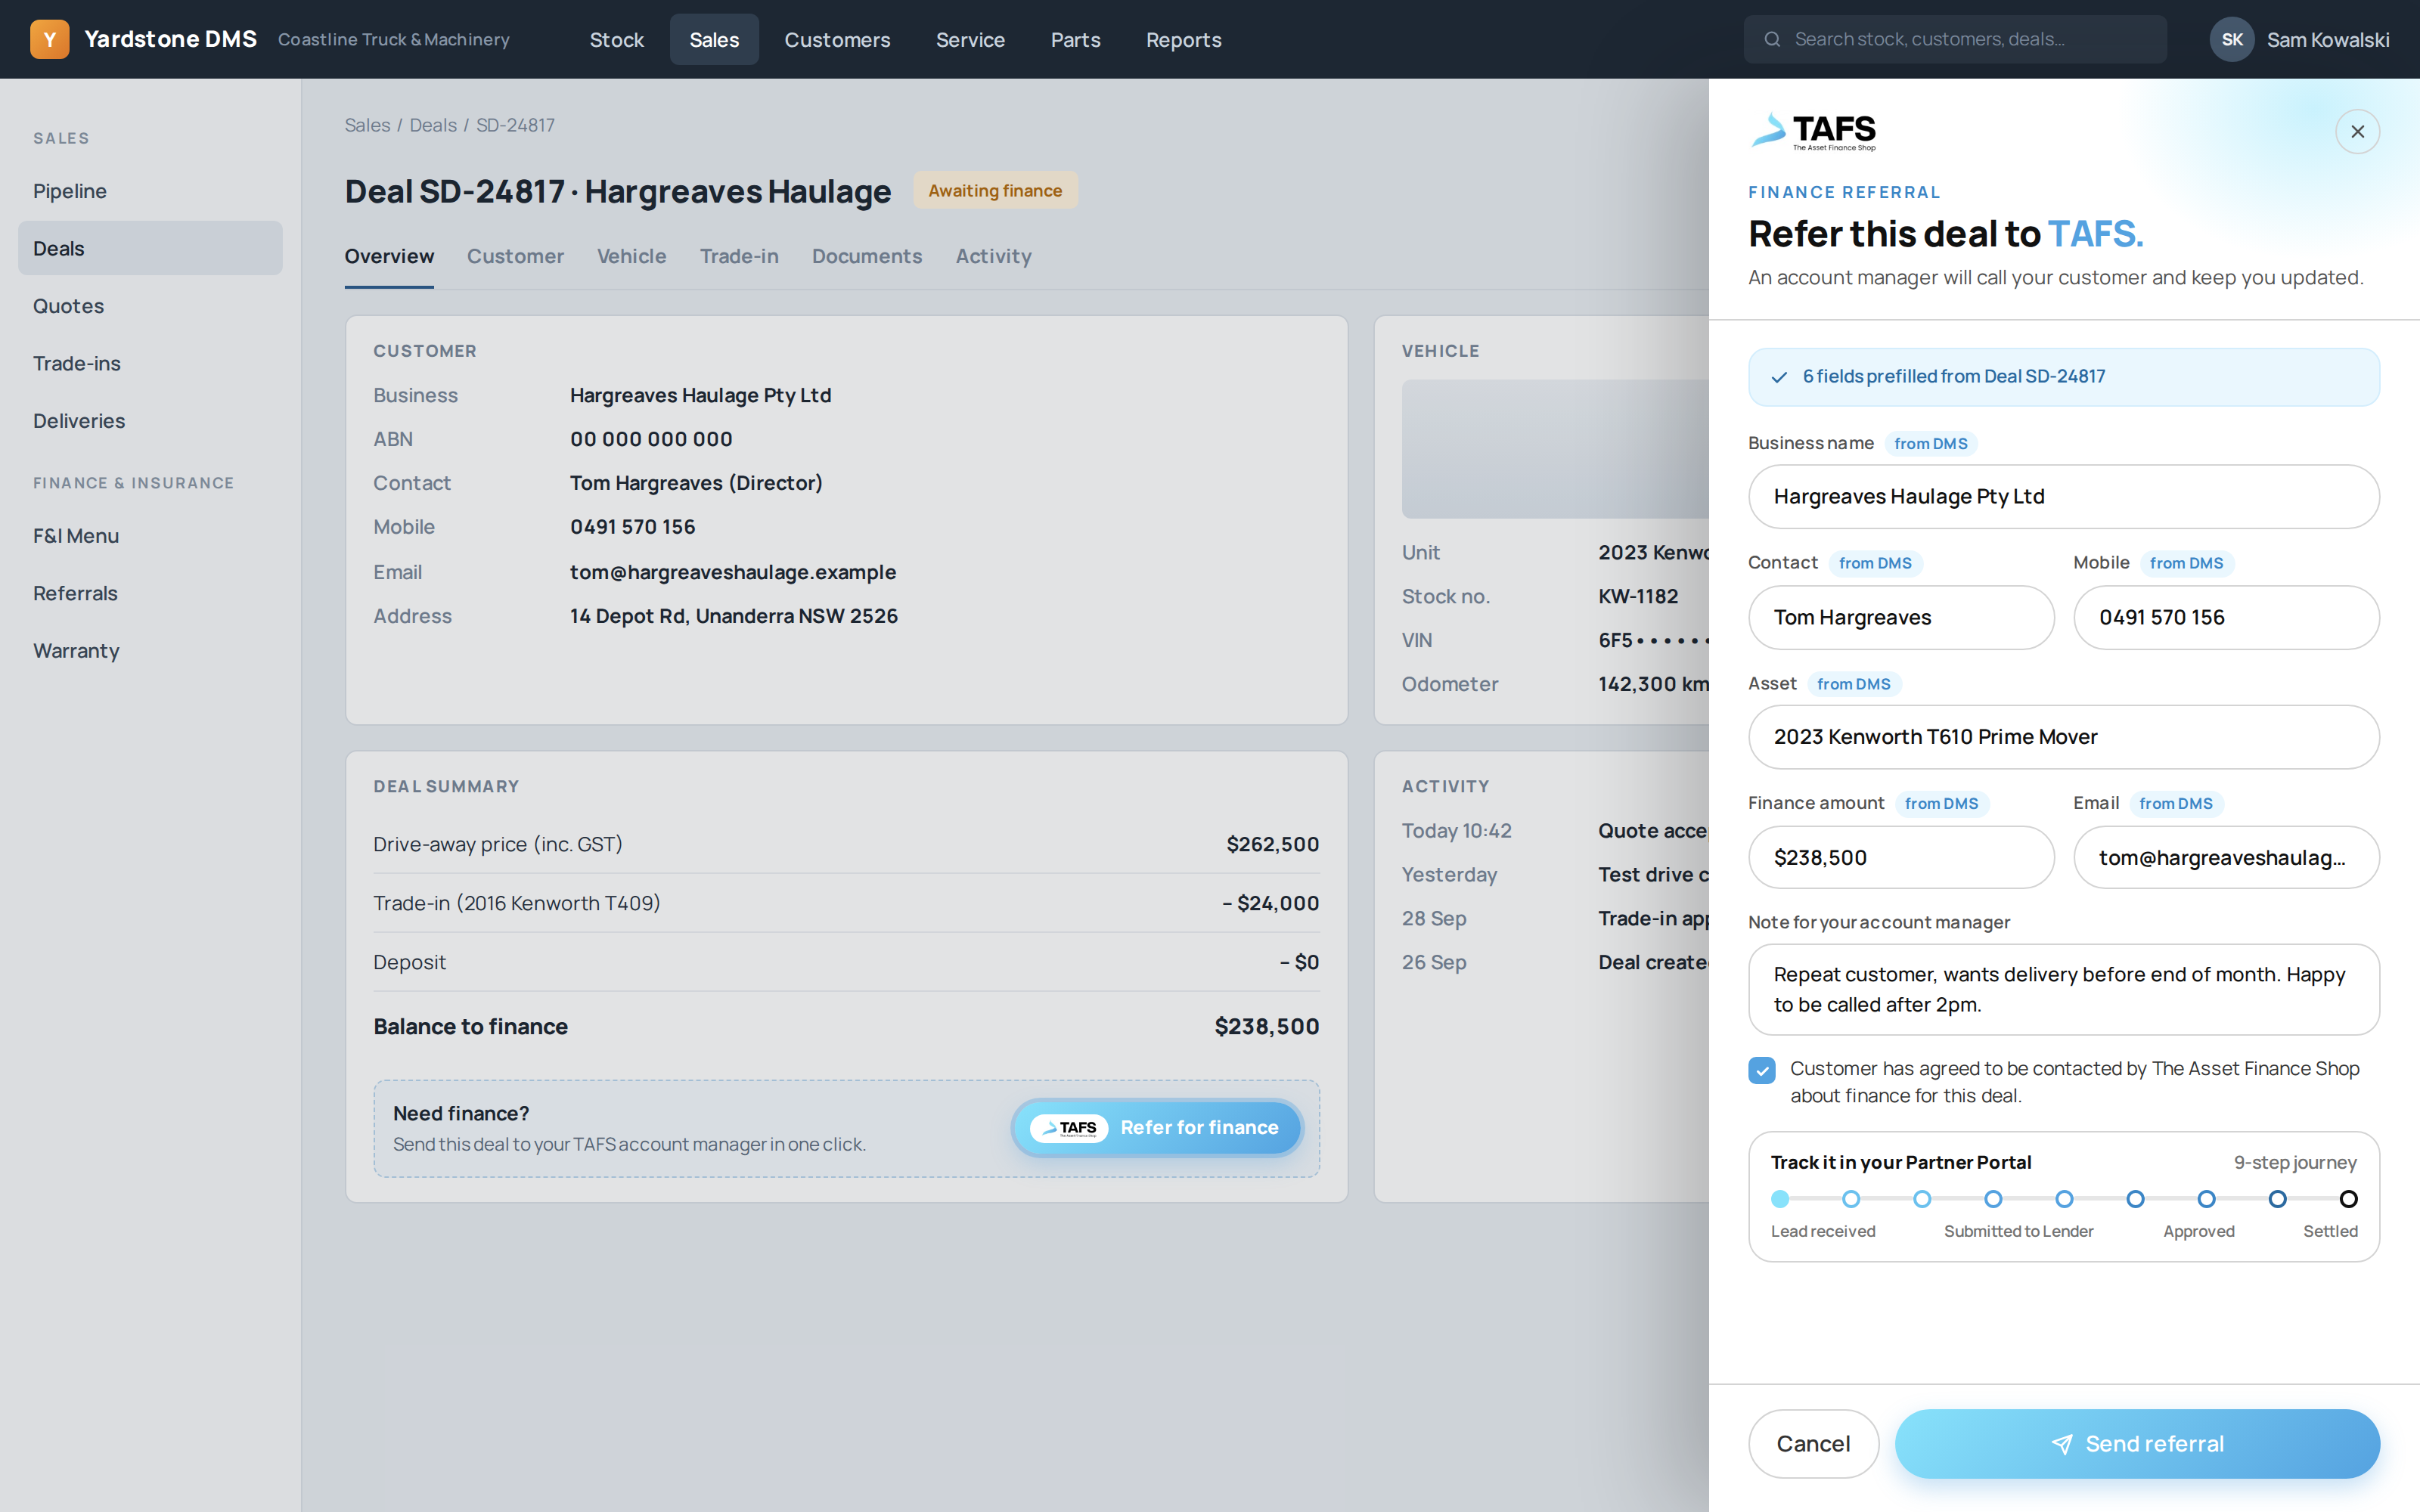Open Trade-ins in the sidebar
Screen dimensions: 2420x1512
(150, 363)
